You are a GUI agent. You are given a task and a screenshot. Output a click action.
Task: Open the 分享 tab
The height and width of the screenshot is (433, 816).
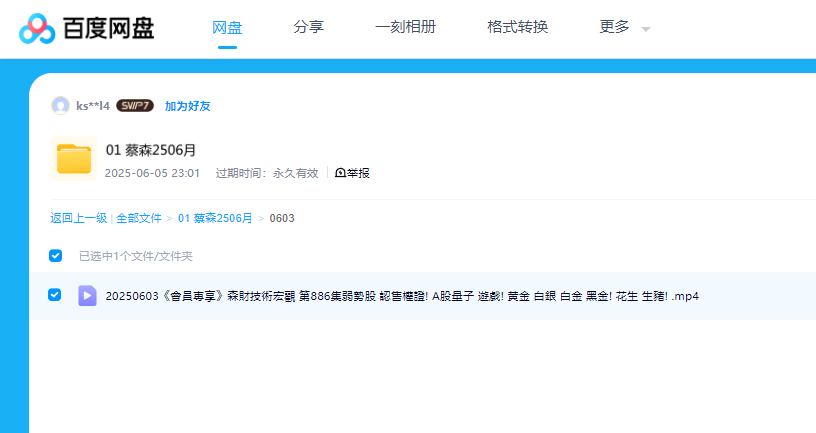click(308, 27)
